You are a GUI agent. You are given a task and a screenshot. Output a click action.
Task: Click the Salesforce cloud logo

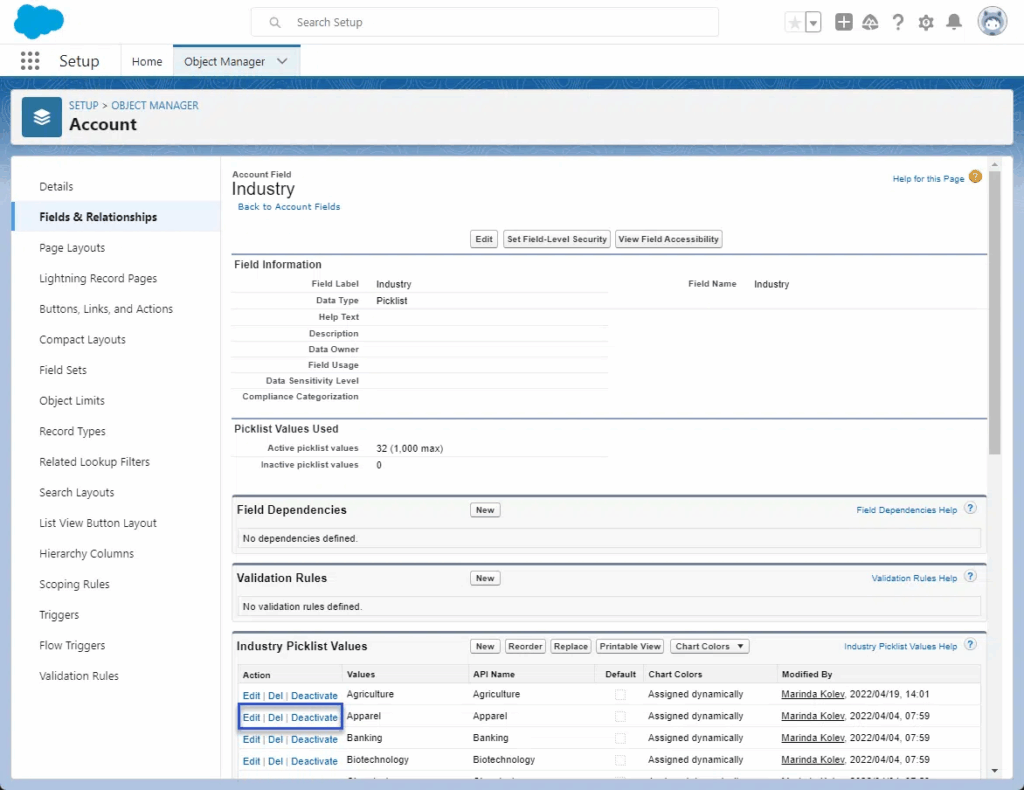38,21
